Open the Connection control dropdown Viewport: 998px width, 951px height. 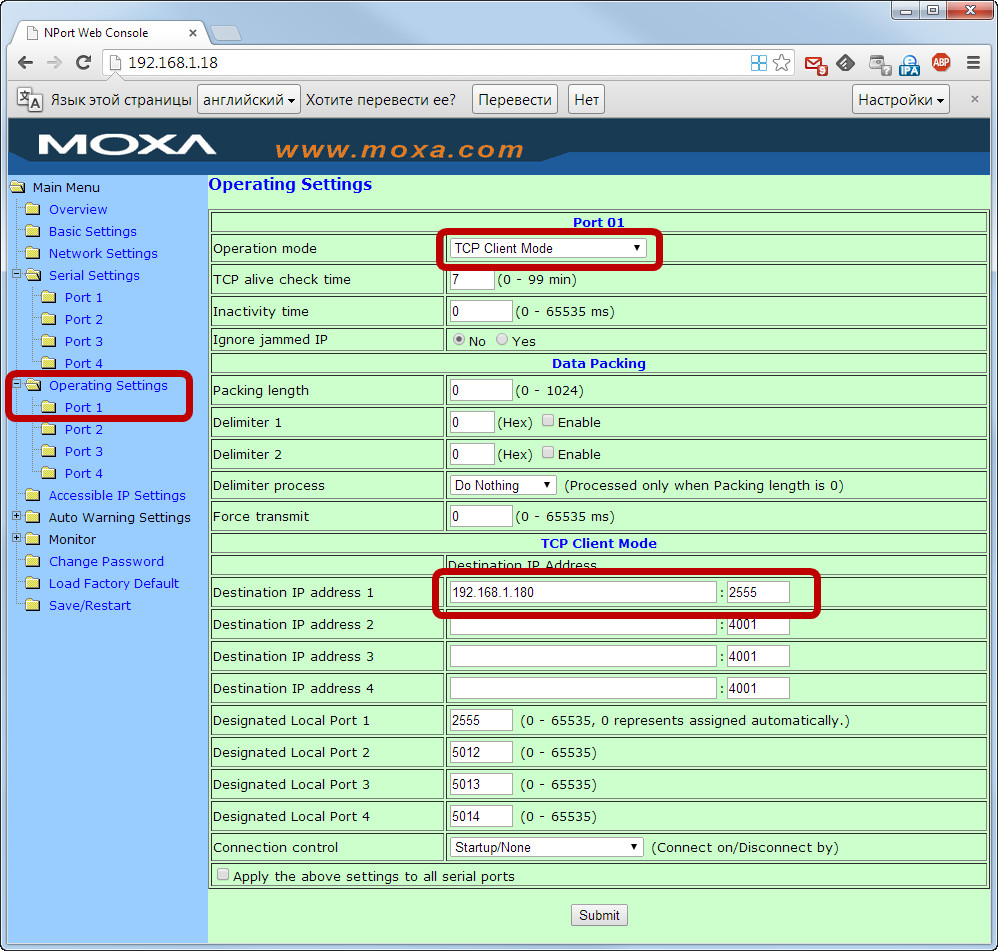[545, 847]
